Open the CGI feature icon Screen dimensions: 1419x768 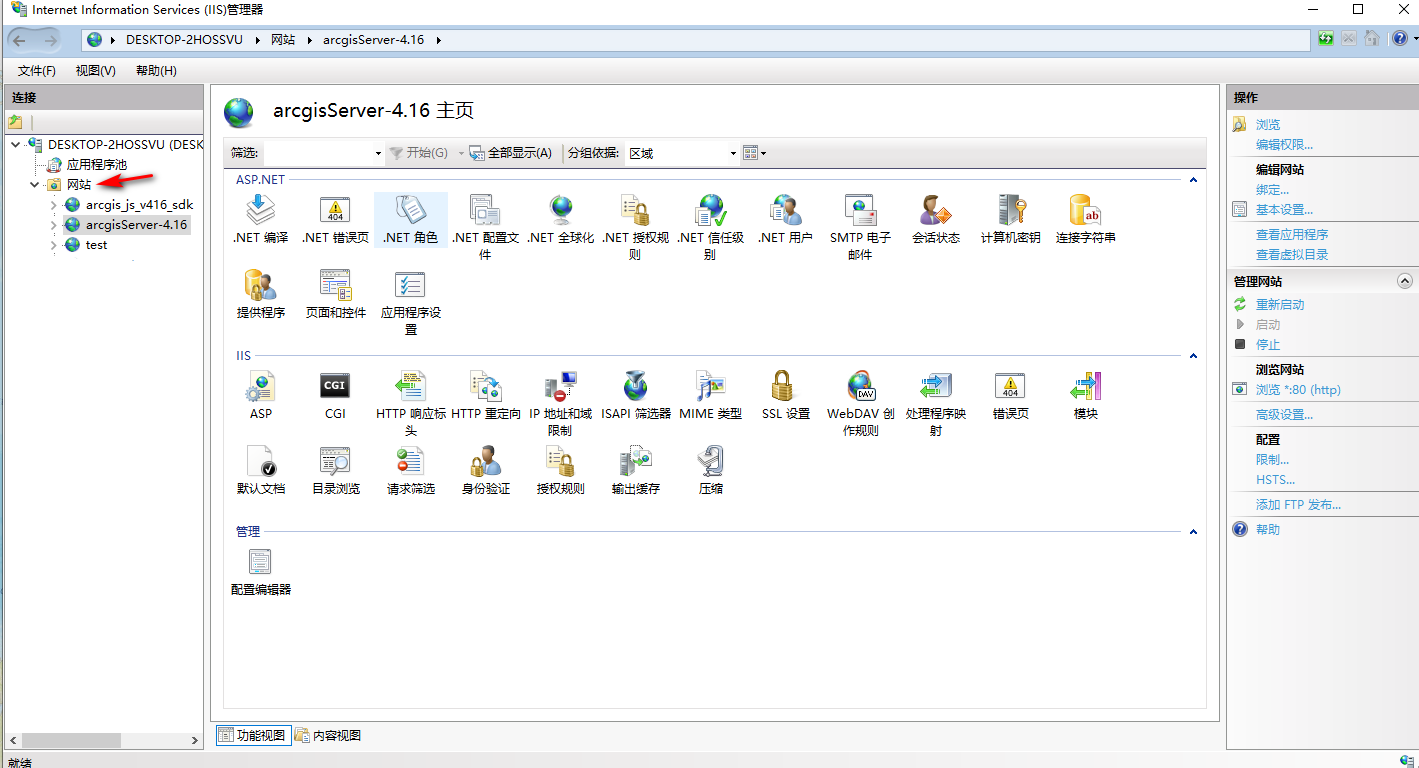coord(335,396)
